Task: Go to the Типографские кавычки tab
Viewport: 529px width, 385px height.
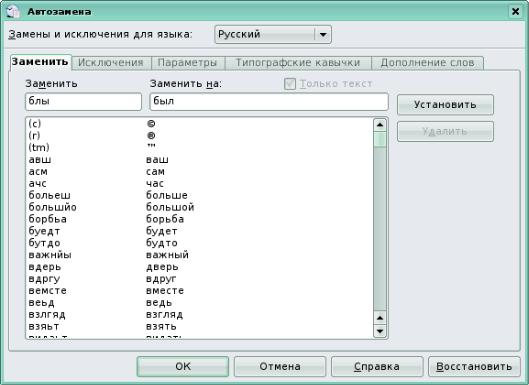Action: point(298,63)
